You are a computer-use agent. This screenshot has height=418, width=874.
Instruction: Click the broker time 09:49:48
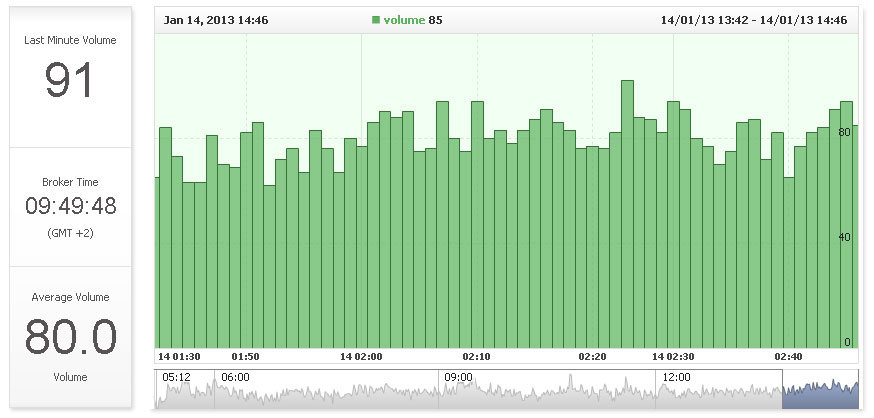(x=71, y=206)
